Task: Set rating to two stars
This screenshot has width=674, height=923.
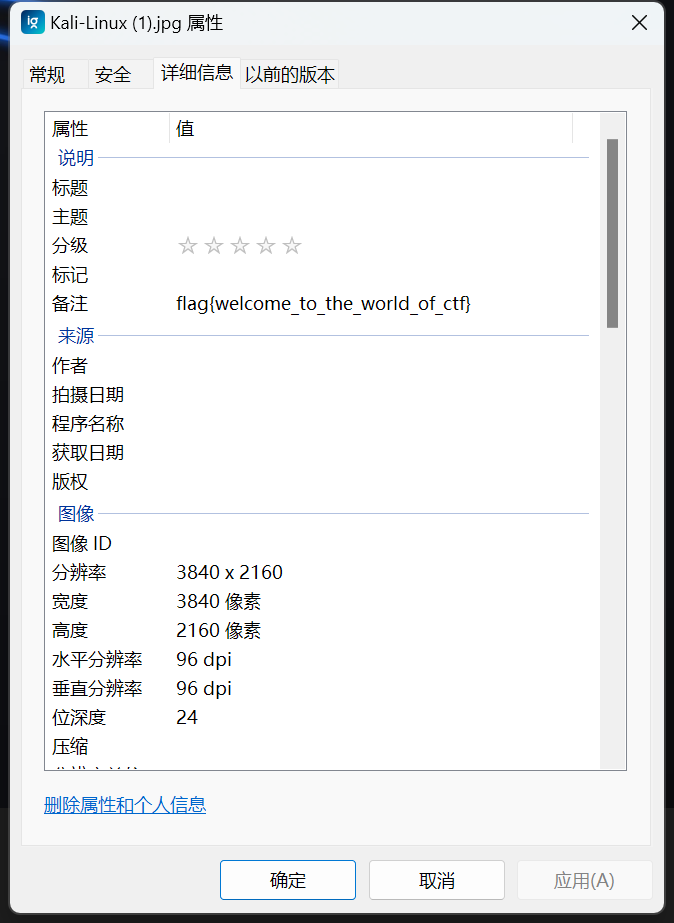Action: [214, 246]
